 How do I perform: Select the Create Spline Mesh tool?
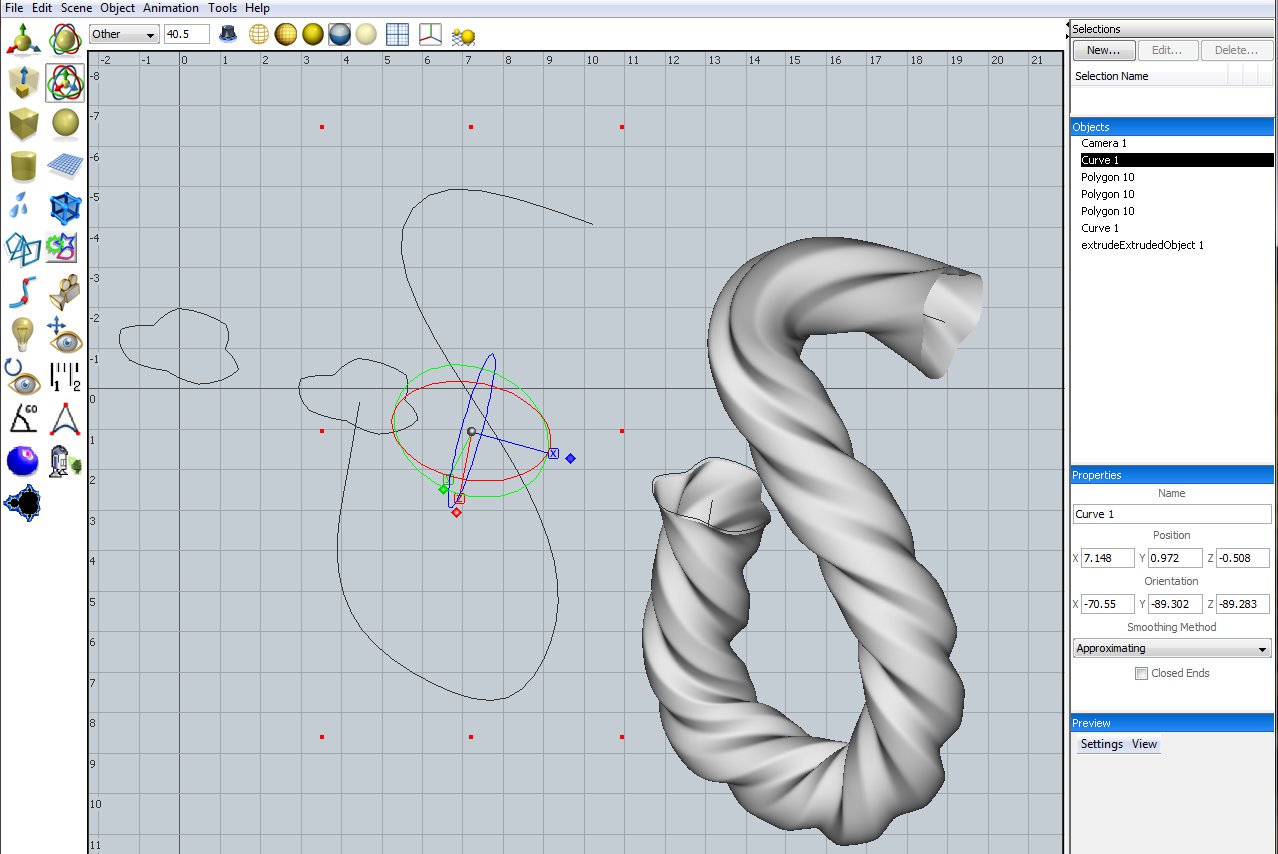pyautogui.click(x=66, y=166)
